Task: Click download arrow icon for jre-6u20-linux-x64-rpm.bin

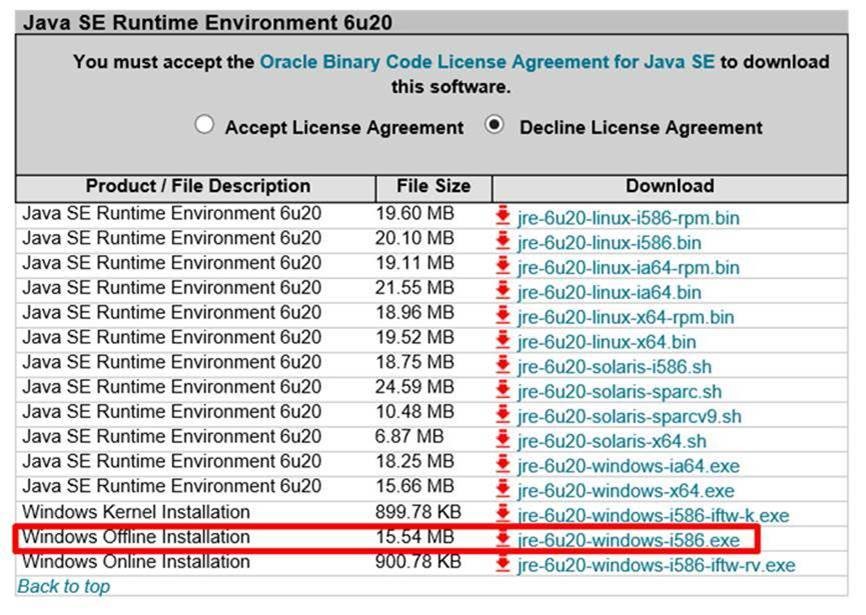Action: coord(503,315)
